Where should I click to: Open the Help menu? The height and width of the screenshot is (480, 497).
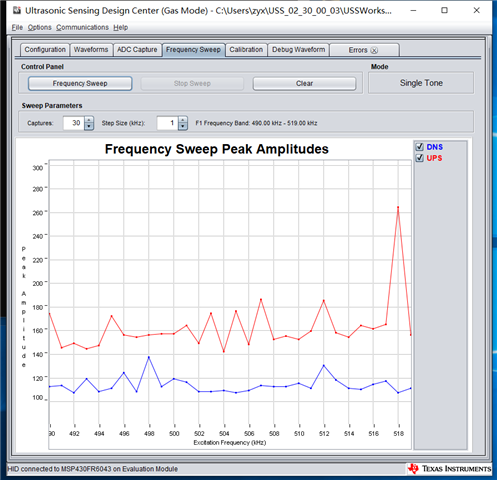pyautogui.click(x=120, y=27)
